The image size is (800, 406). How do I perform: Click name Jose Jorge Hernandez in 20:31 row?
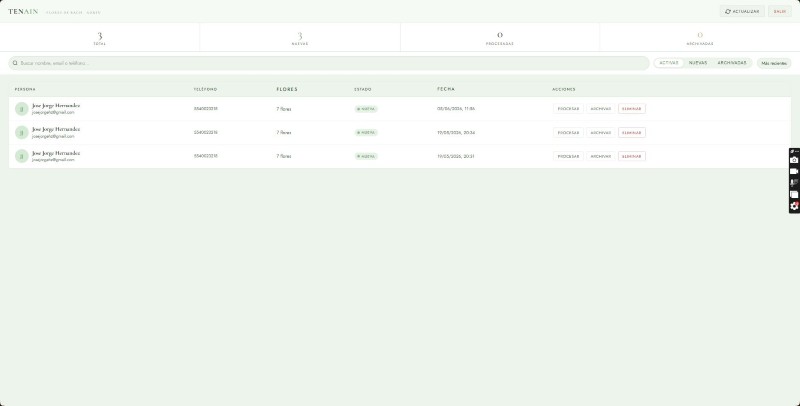(x=56, y=153)
